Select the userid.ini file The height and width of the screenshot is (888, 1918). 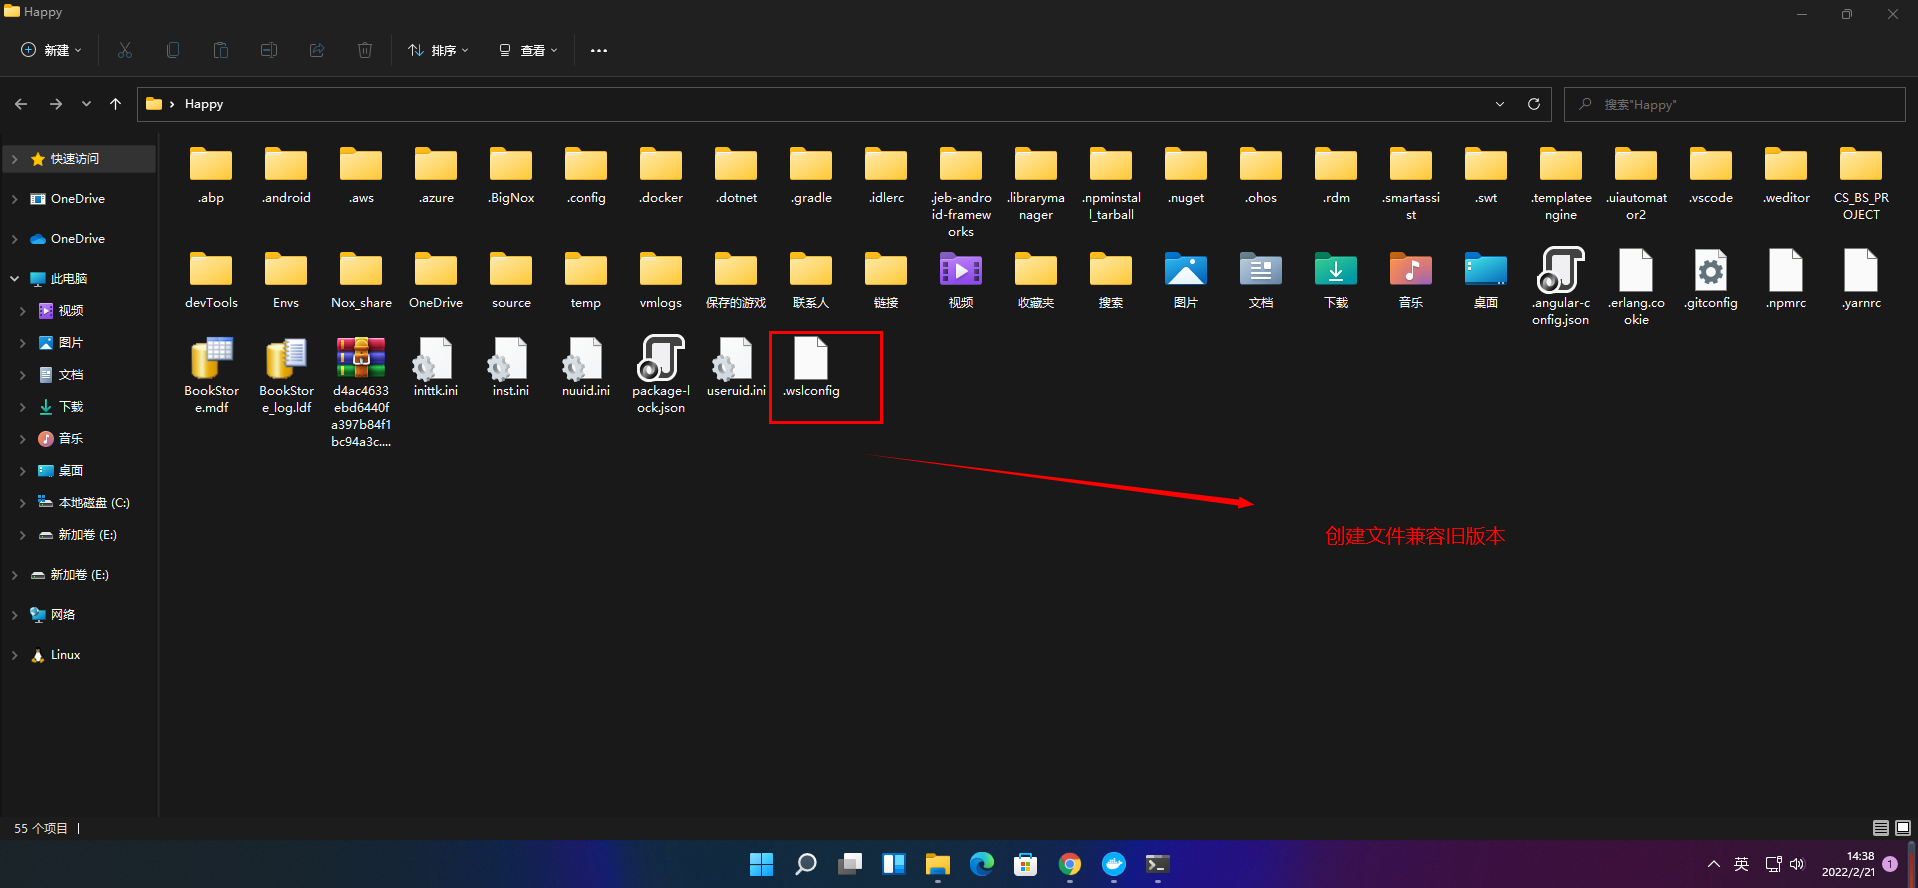pos(736,366)
